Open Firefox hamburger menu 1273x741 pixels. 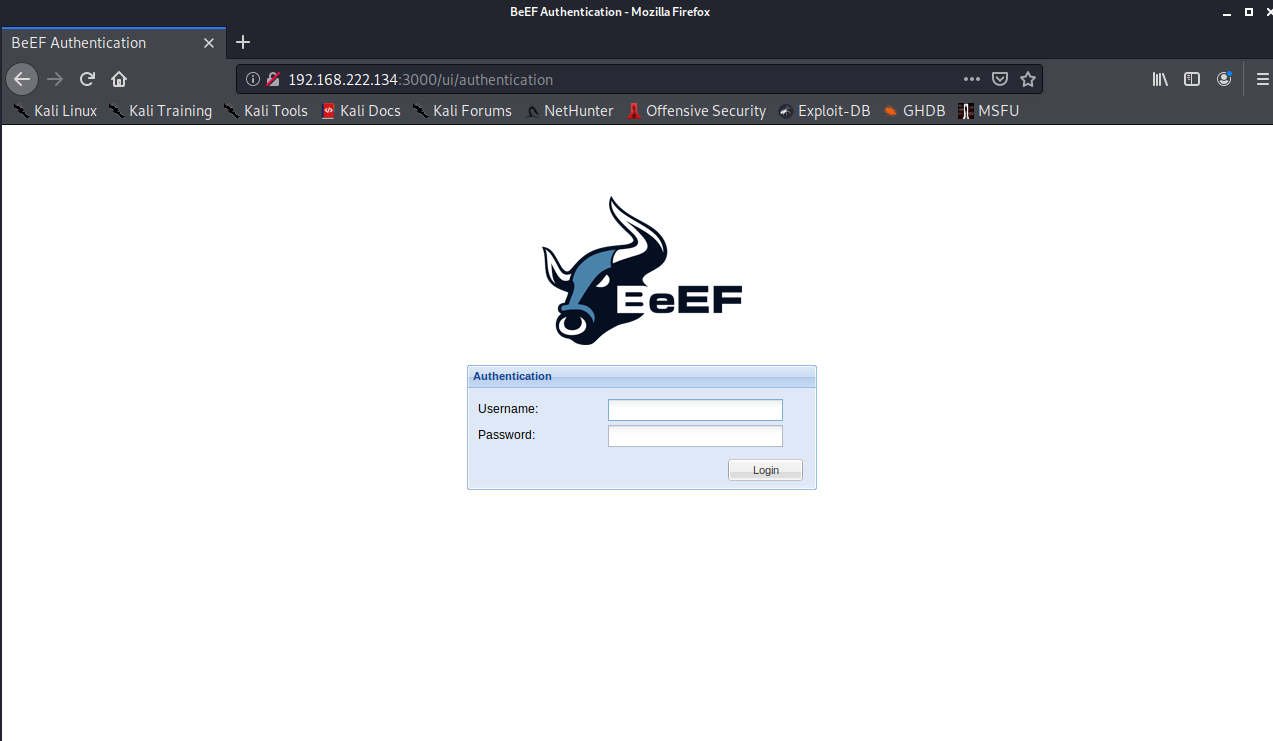(x=1263, y=79)
